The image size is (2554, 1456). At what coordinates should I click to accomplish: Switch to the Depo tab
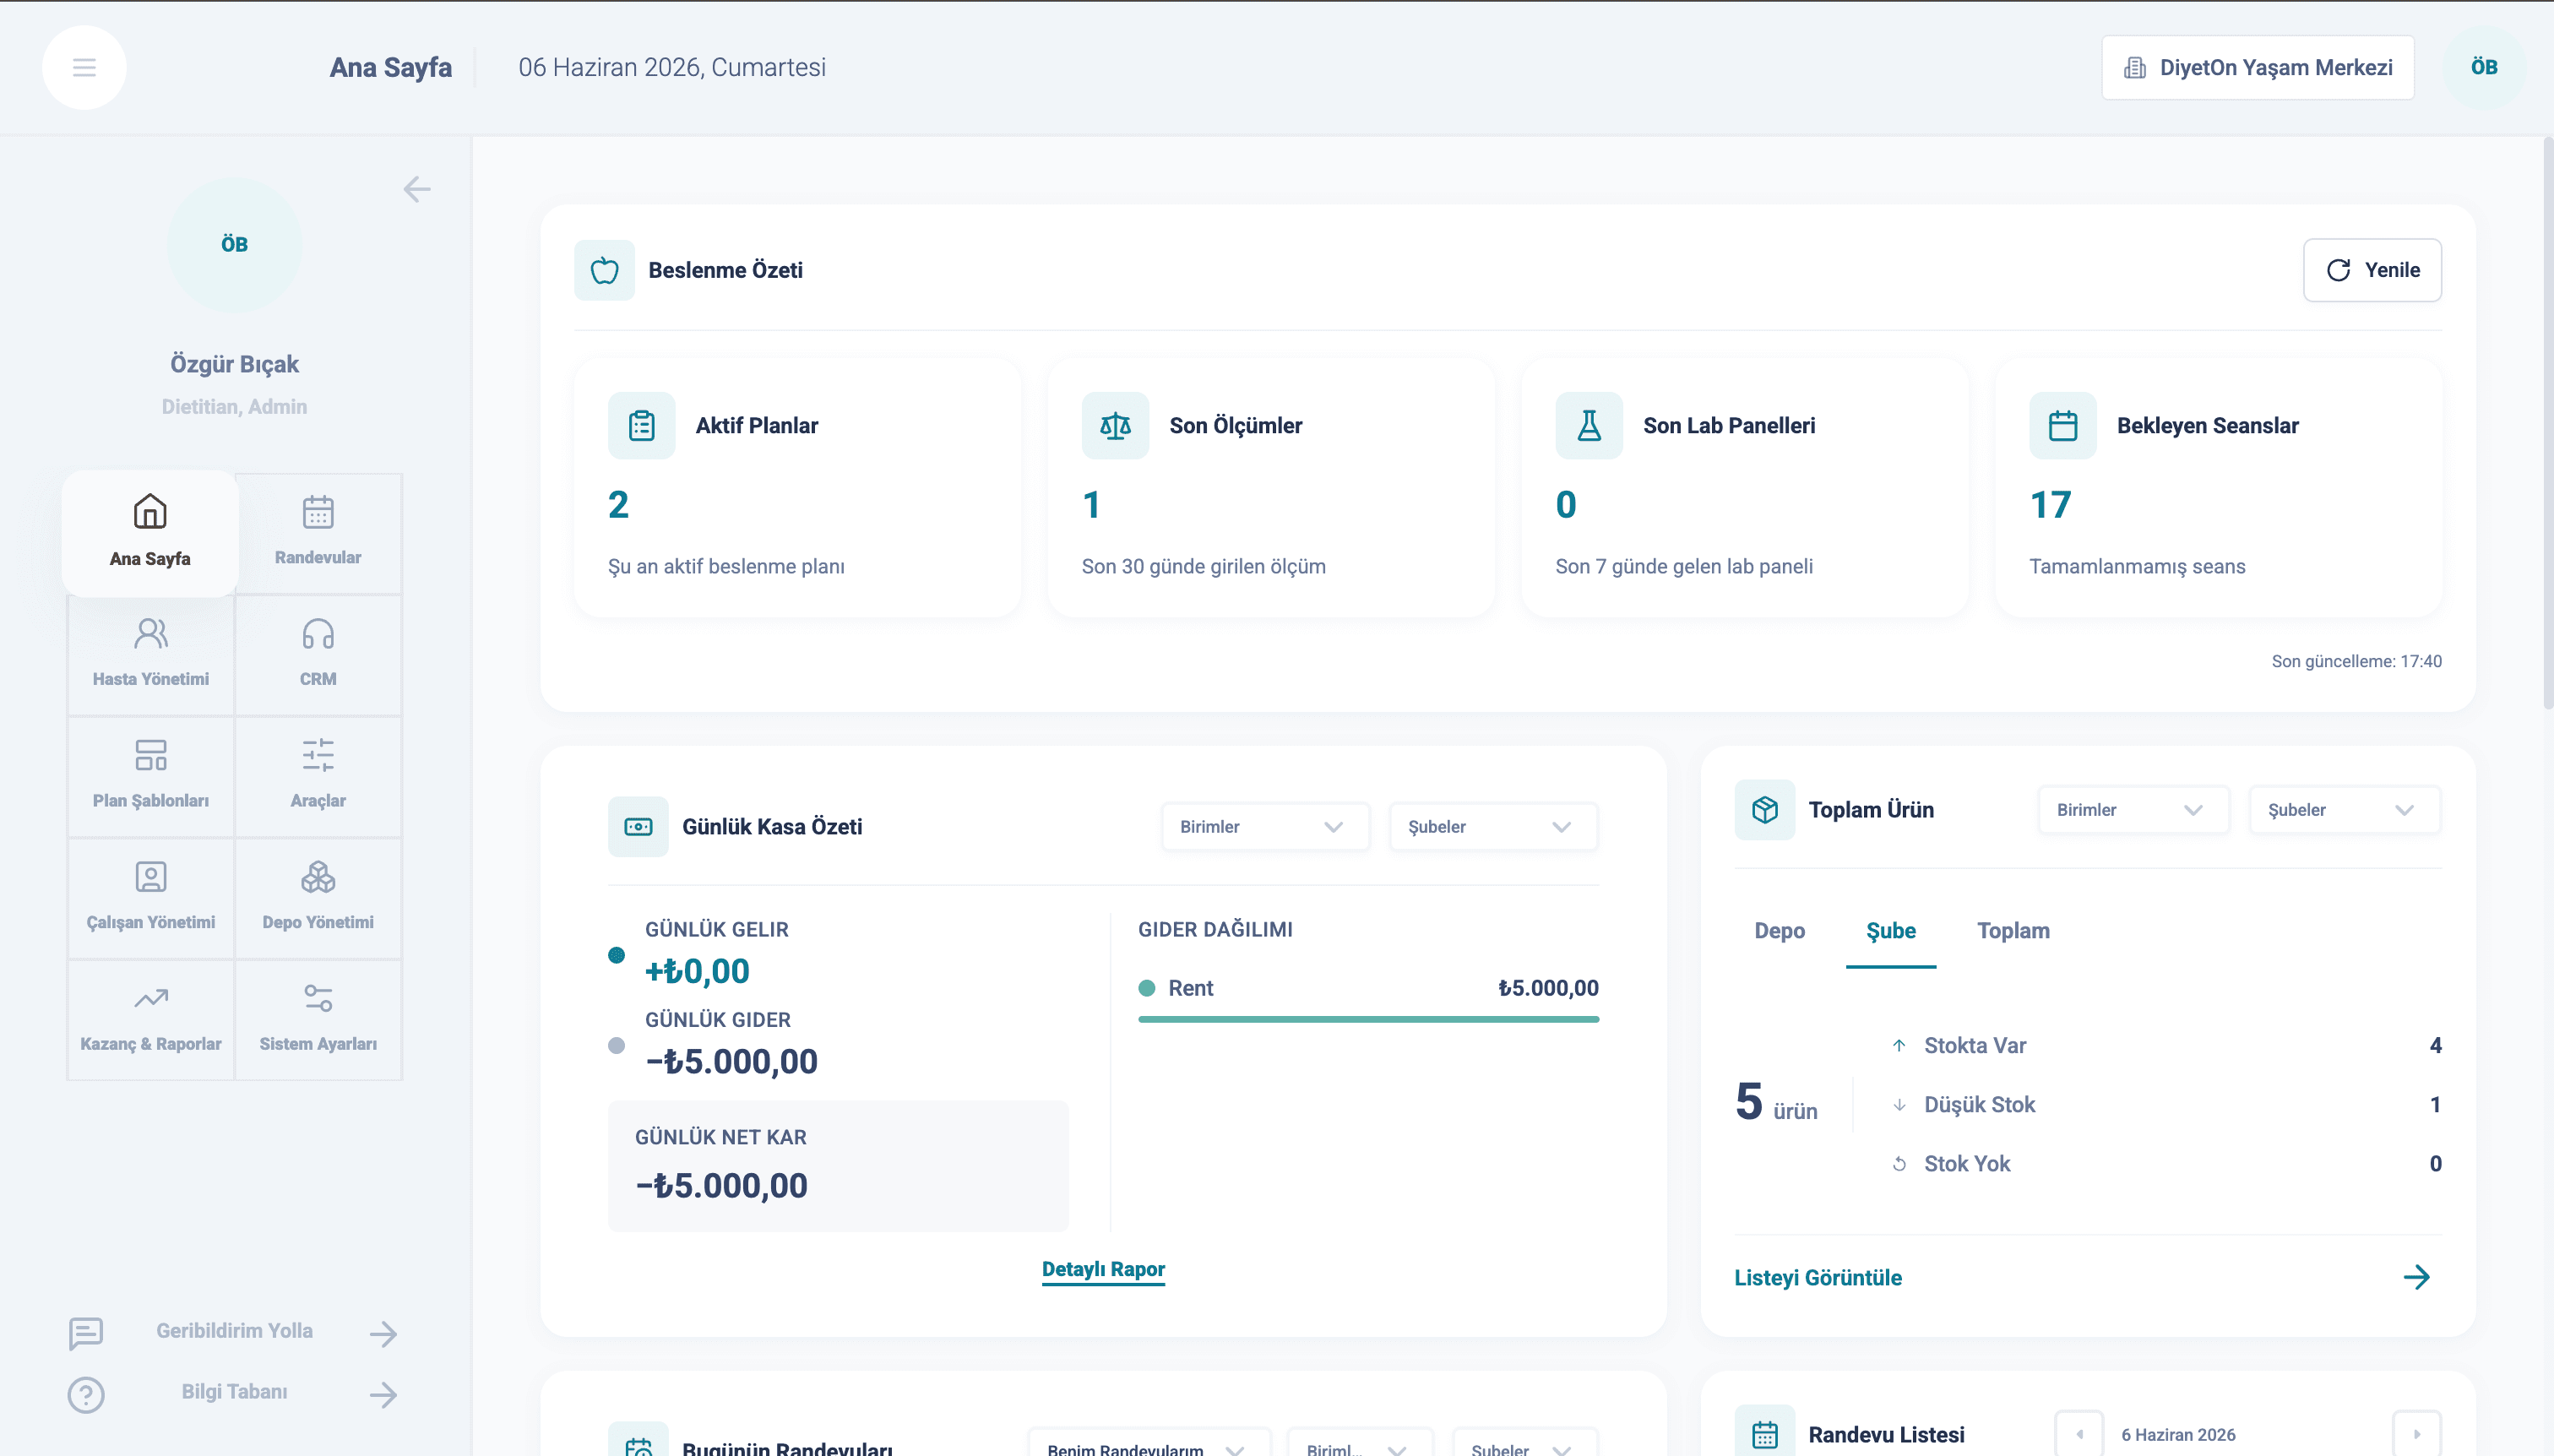(x=1779, y=931)
